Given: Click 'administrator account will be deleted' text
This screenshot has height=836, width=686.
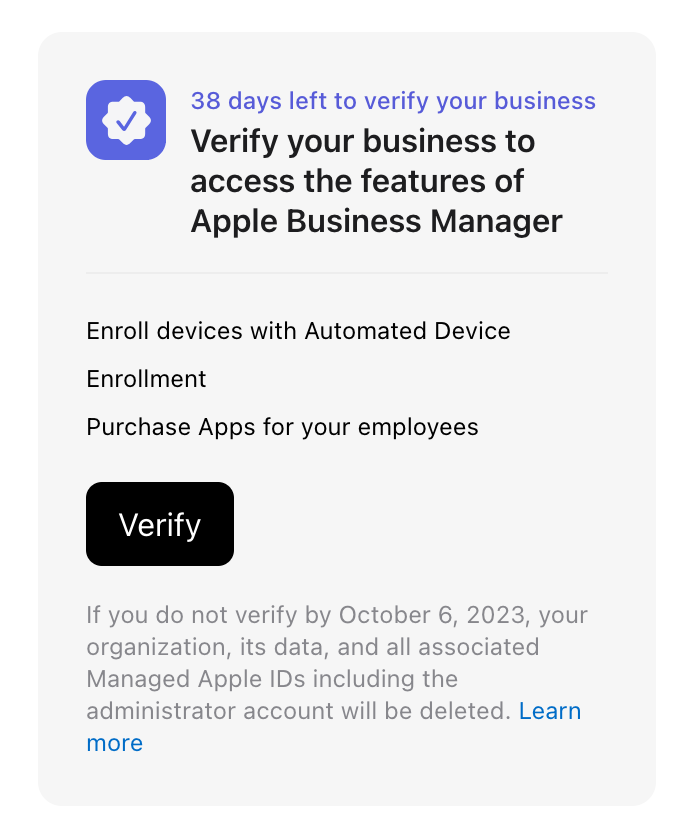Looking at the screenshot, I should [x=298, y=711].
